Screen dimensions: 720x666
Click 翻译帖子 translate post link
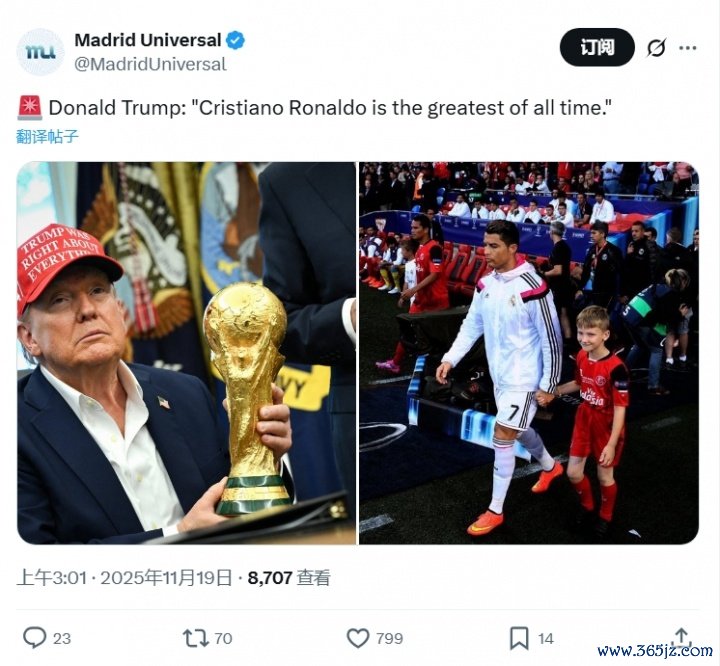tap(47, 136)
